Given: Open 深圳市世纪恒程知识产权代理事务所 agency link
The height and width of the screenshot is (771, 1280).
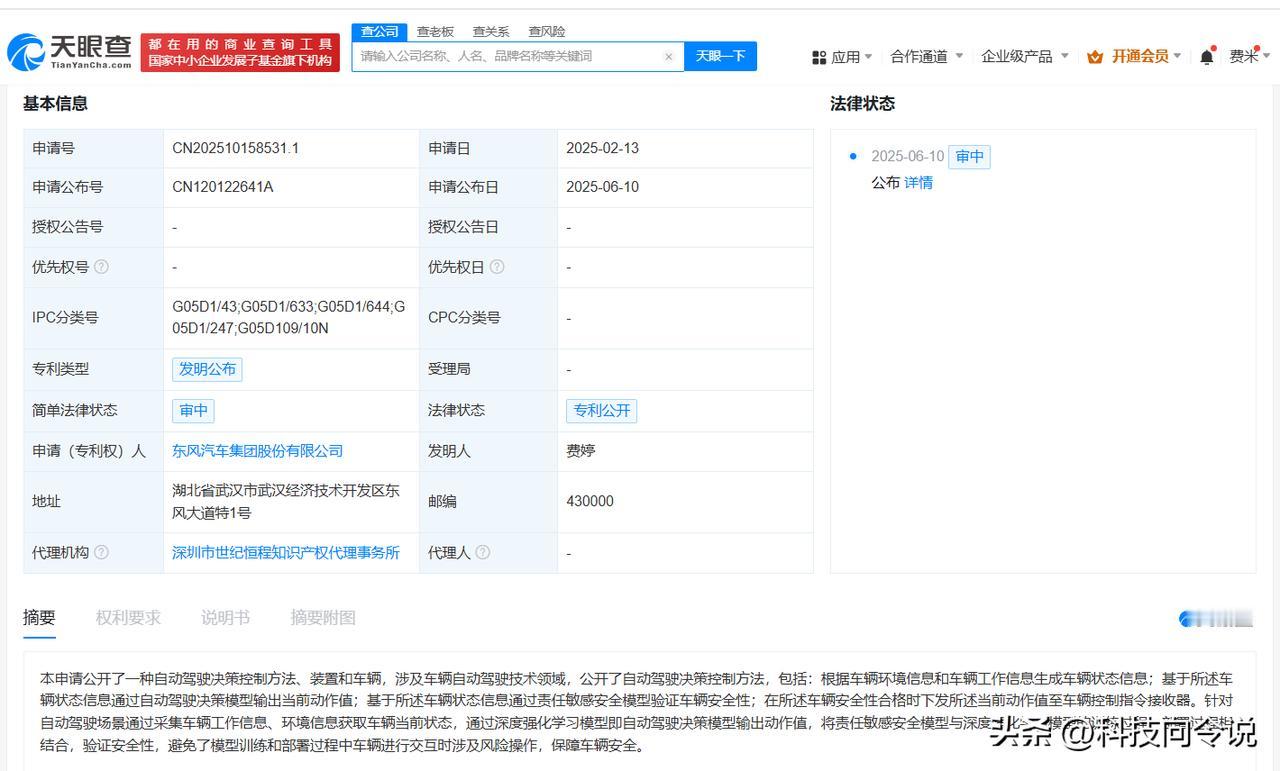Looking at the screenshot, I should 286,552.
